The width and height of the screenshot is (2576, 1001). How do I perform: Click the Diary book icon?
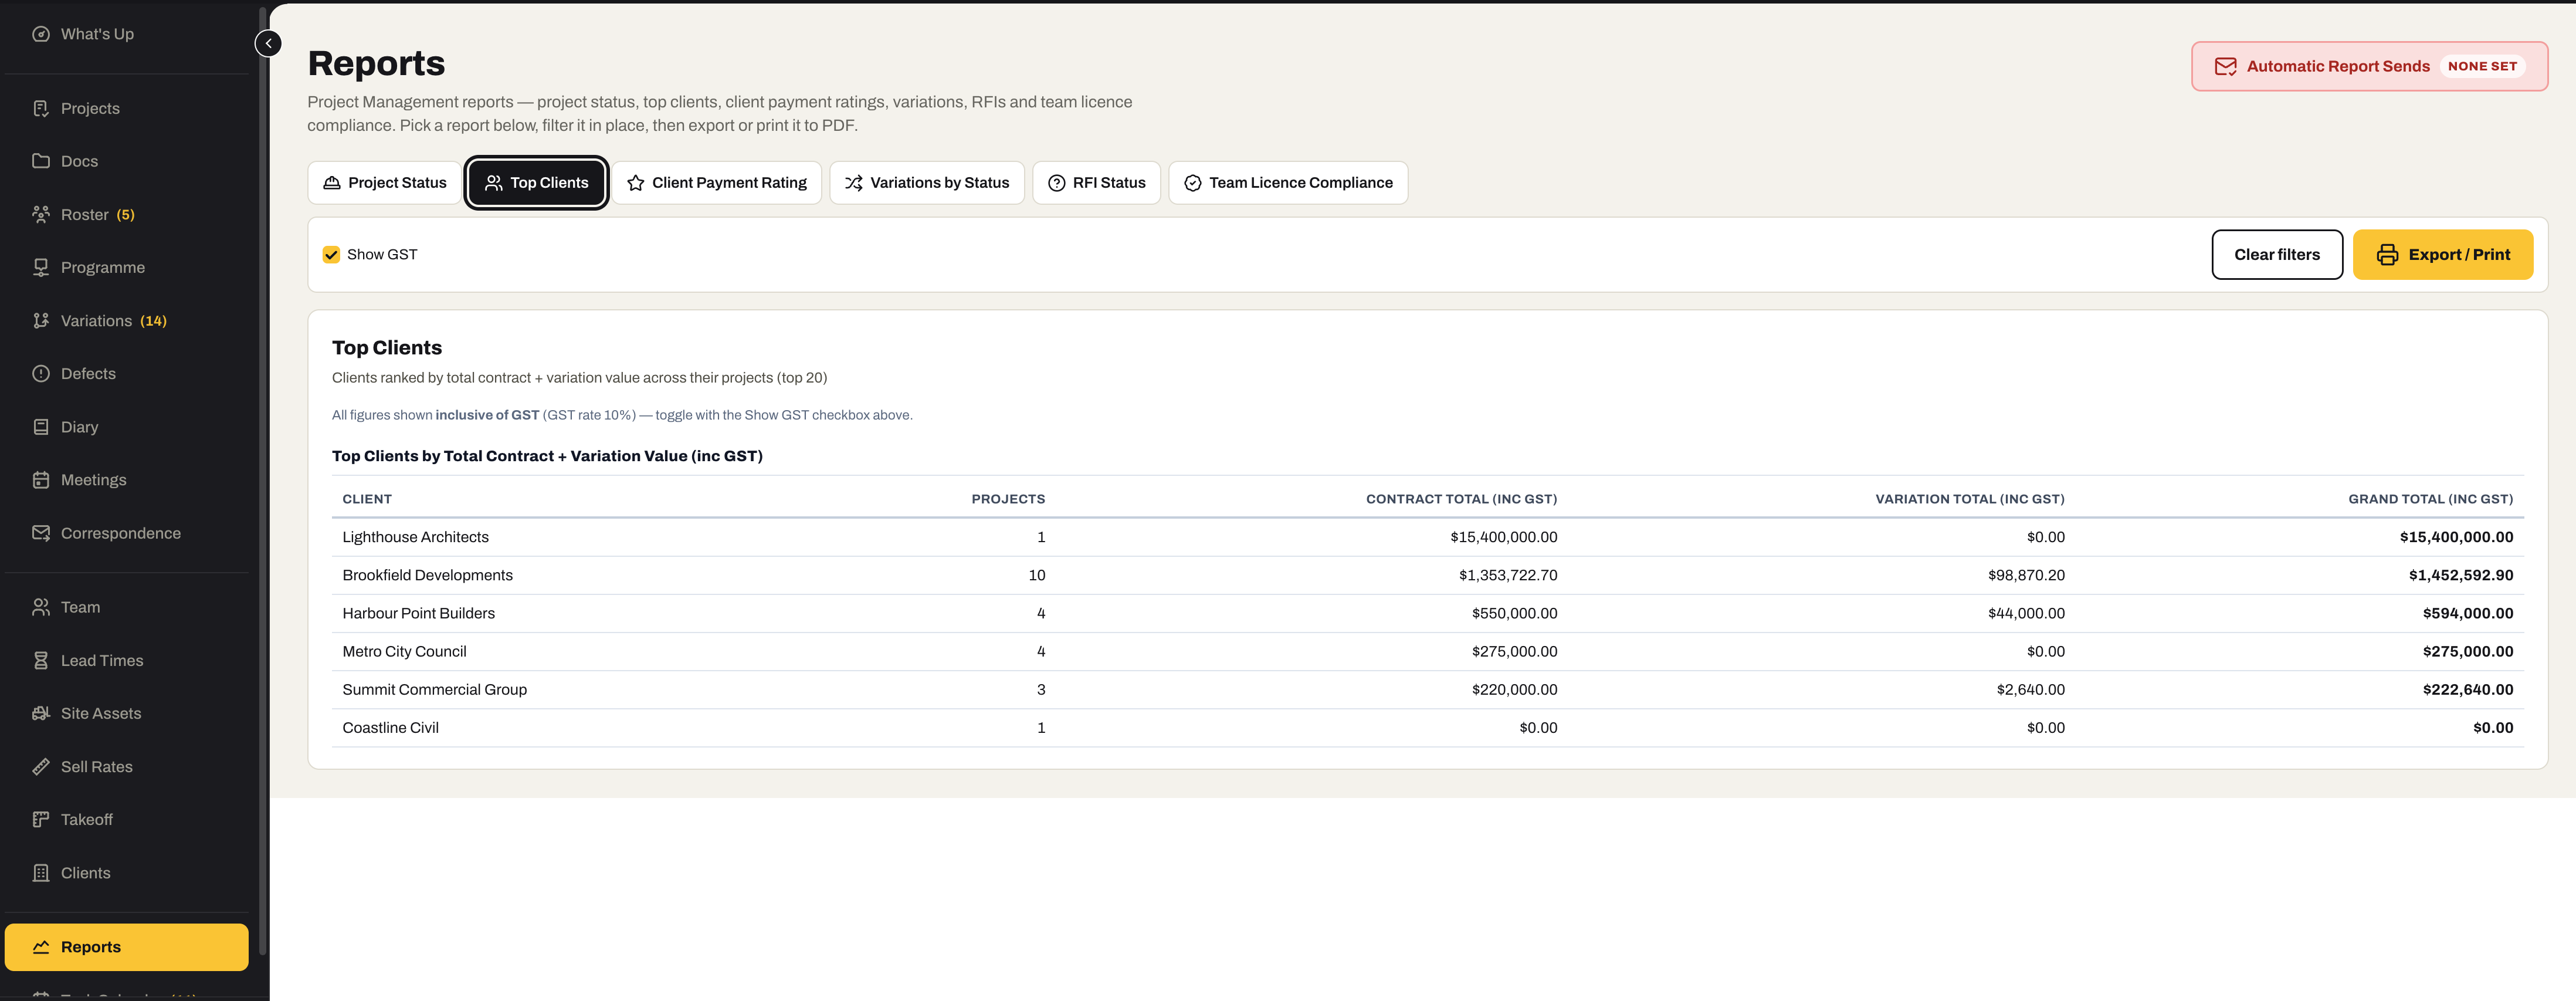(41, 427)
